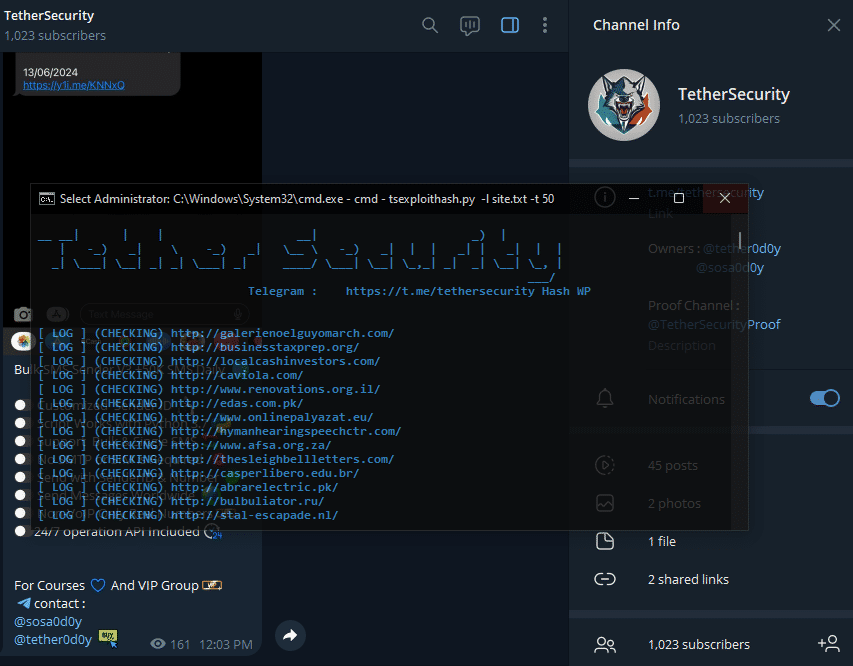This screenshot has width=853, height=666.
Task: Close the cmd.exe window
Action: 725,199
